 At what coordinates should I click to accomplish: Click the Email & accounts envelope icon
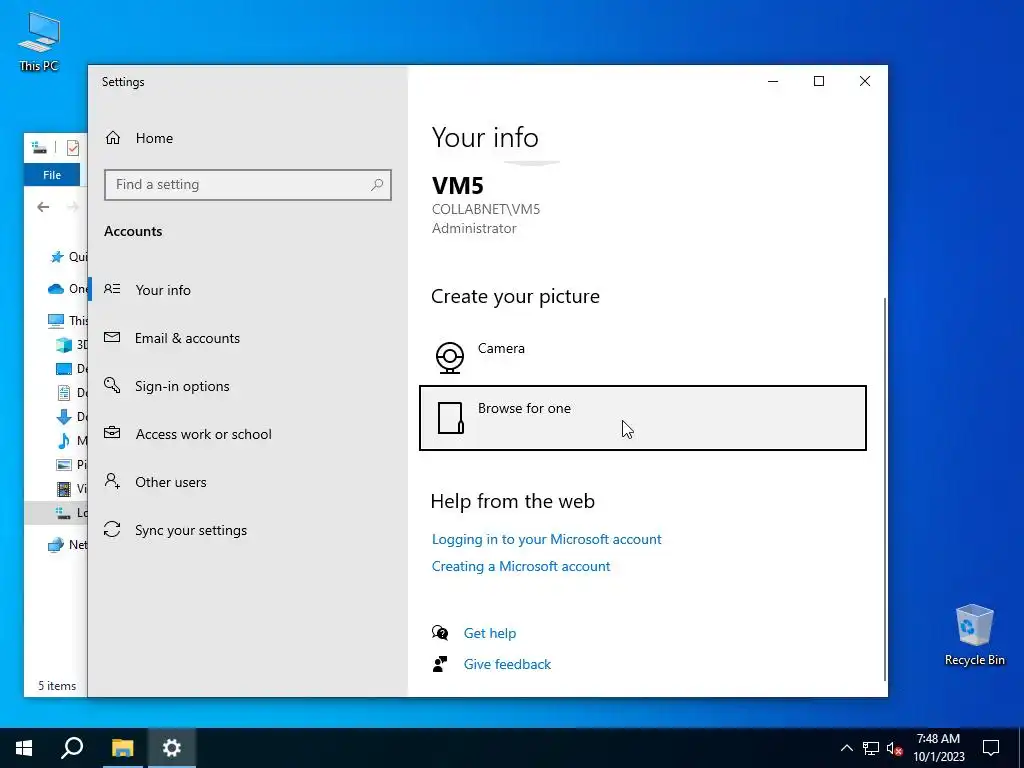point(112,337)
